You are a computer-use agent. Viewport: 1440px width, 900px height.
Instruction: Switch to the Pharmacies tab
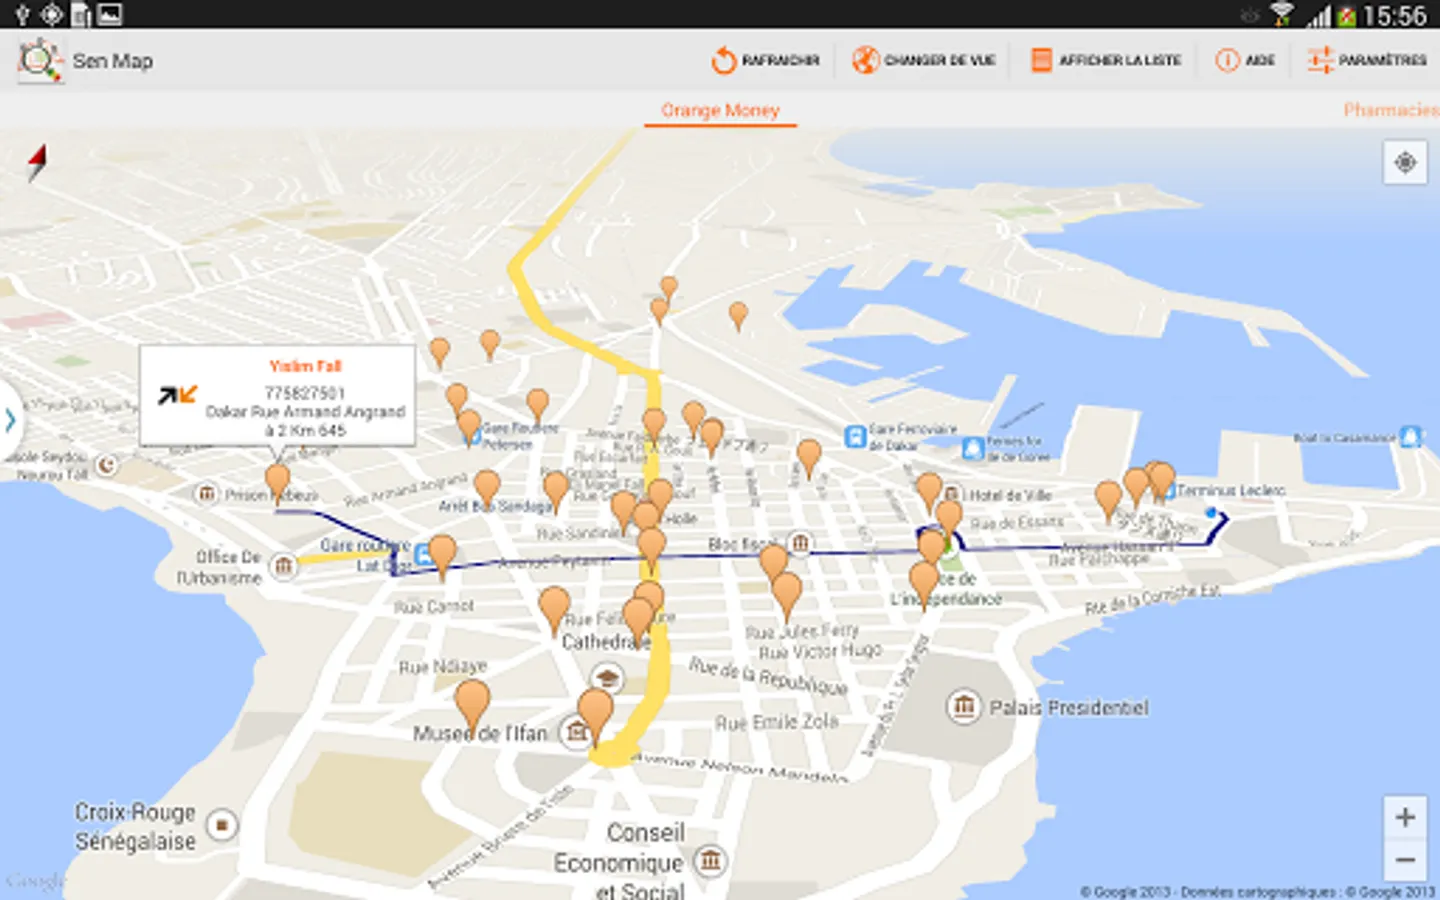[1391, 110]
